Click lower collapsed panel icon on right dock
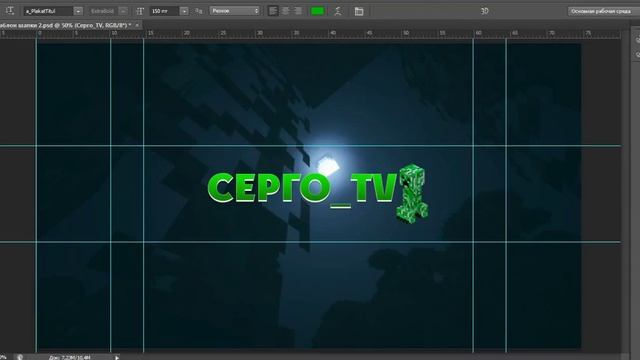 (637, 54)
